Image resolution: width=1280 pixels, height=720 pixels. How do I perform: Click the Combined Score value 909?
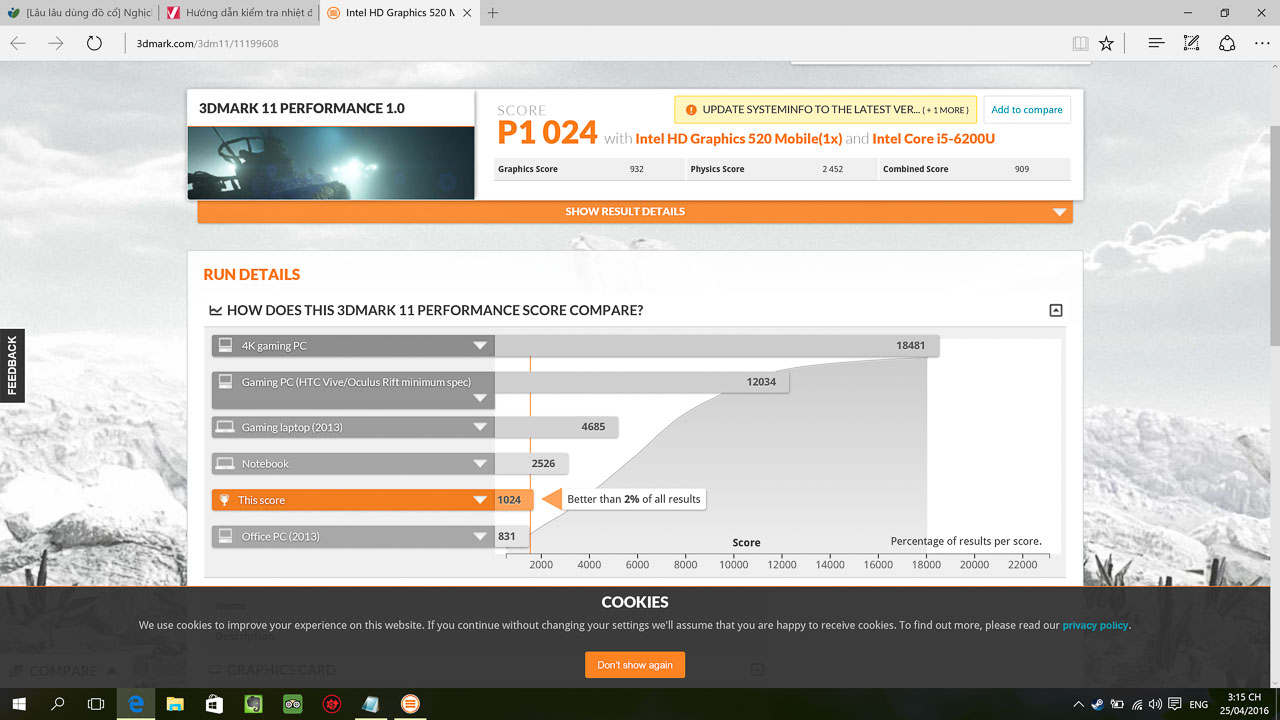(x=1021, y=169)
